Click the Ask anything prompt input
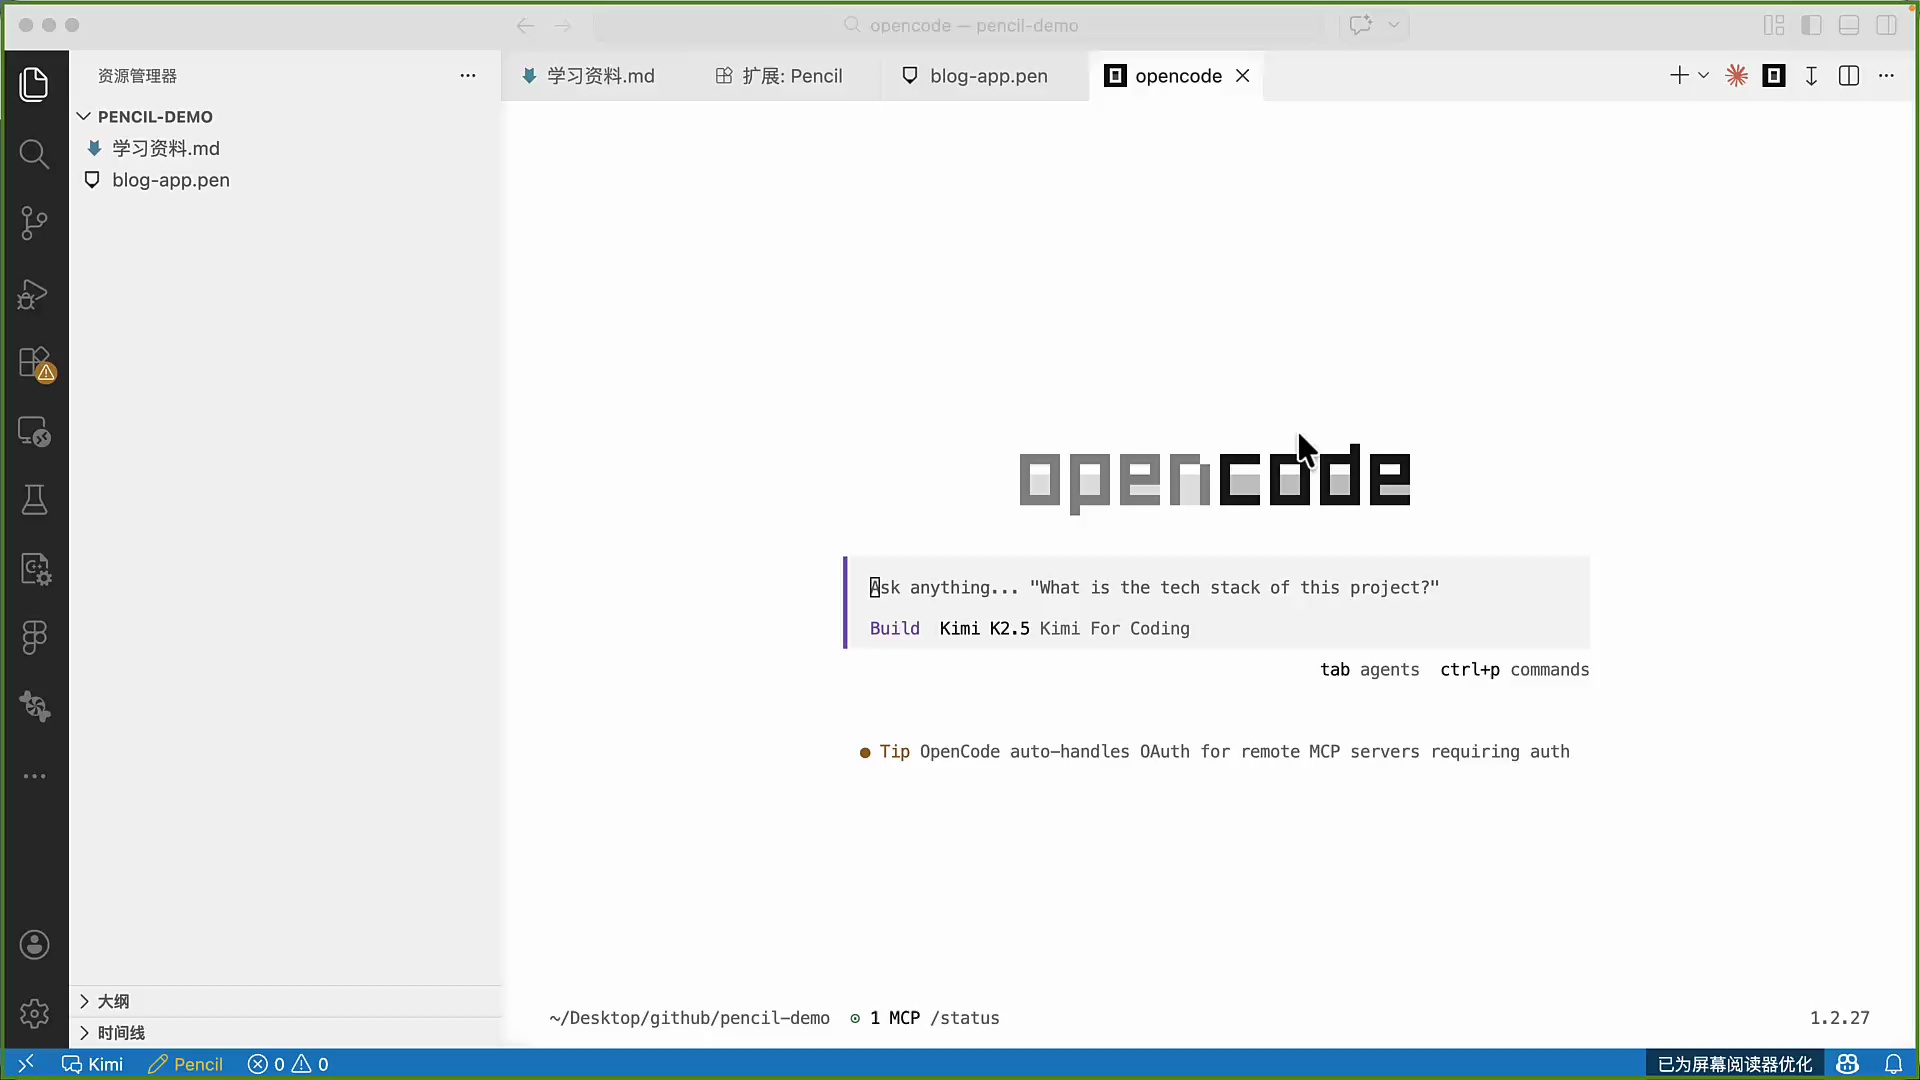 point(1216,588)
